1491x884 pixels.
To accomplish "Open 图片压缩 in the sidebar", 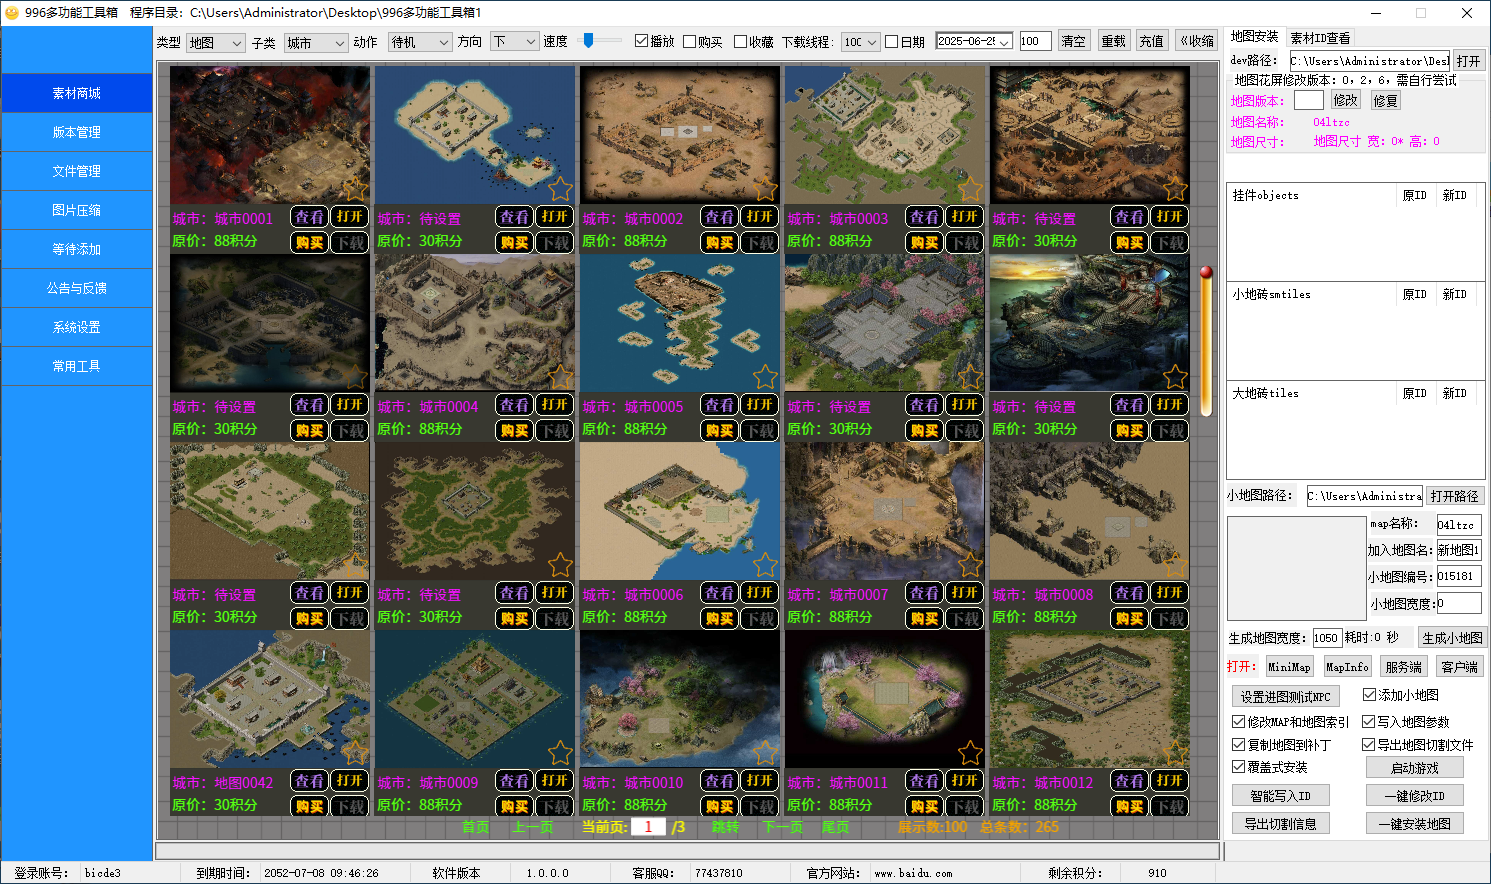I will click(77, 210).
